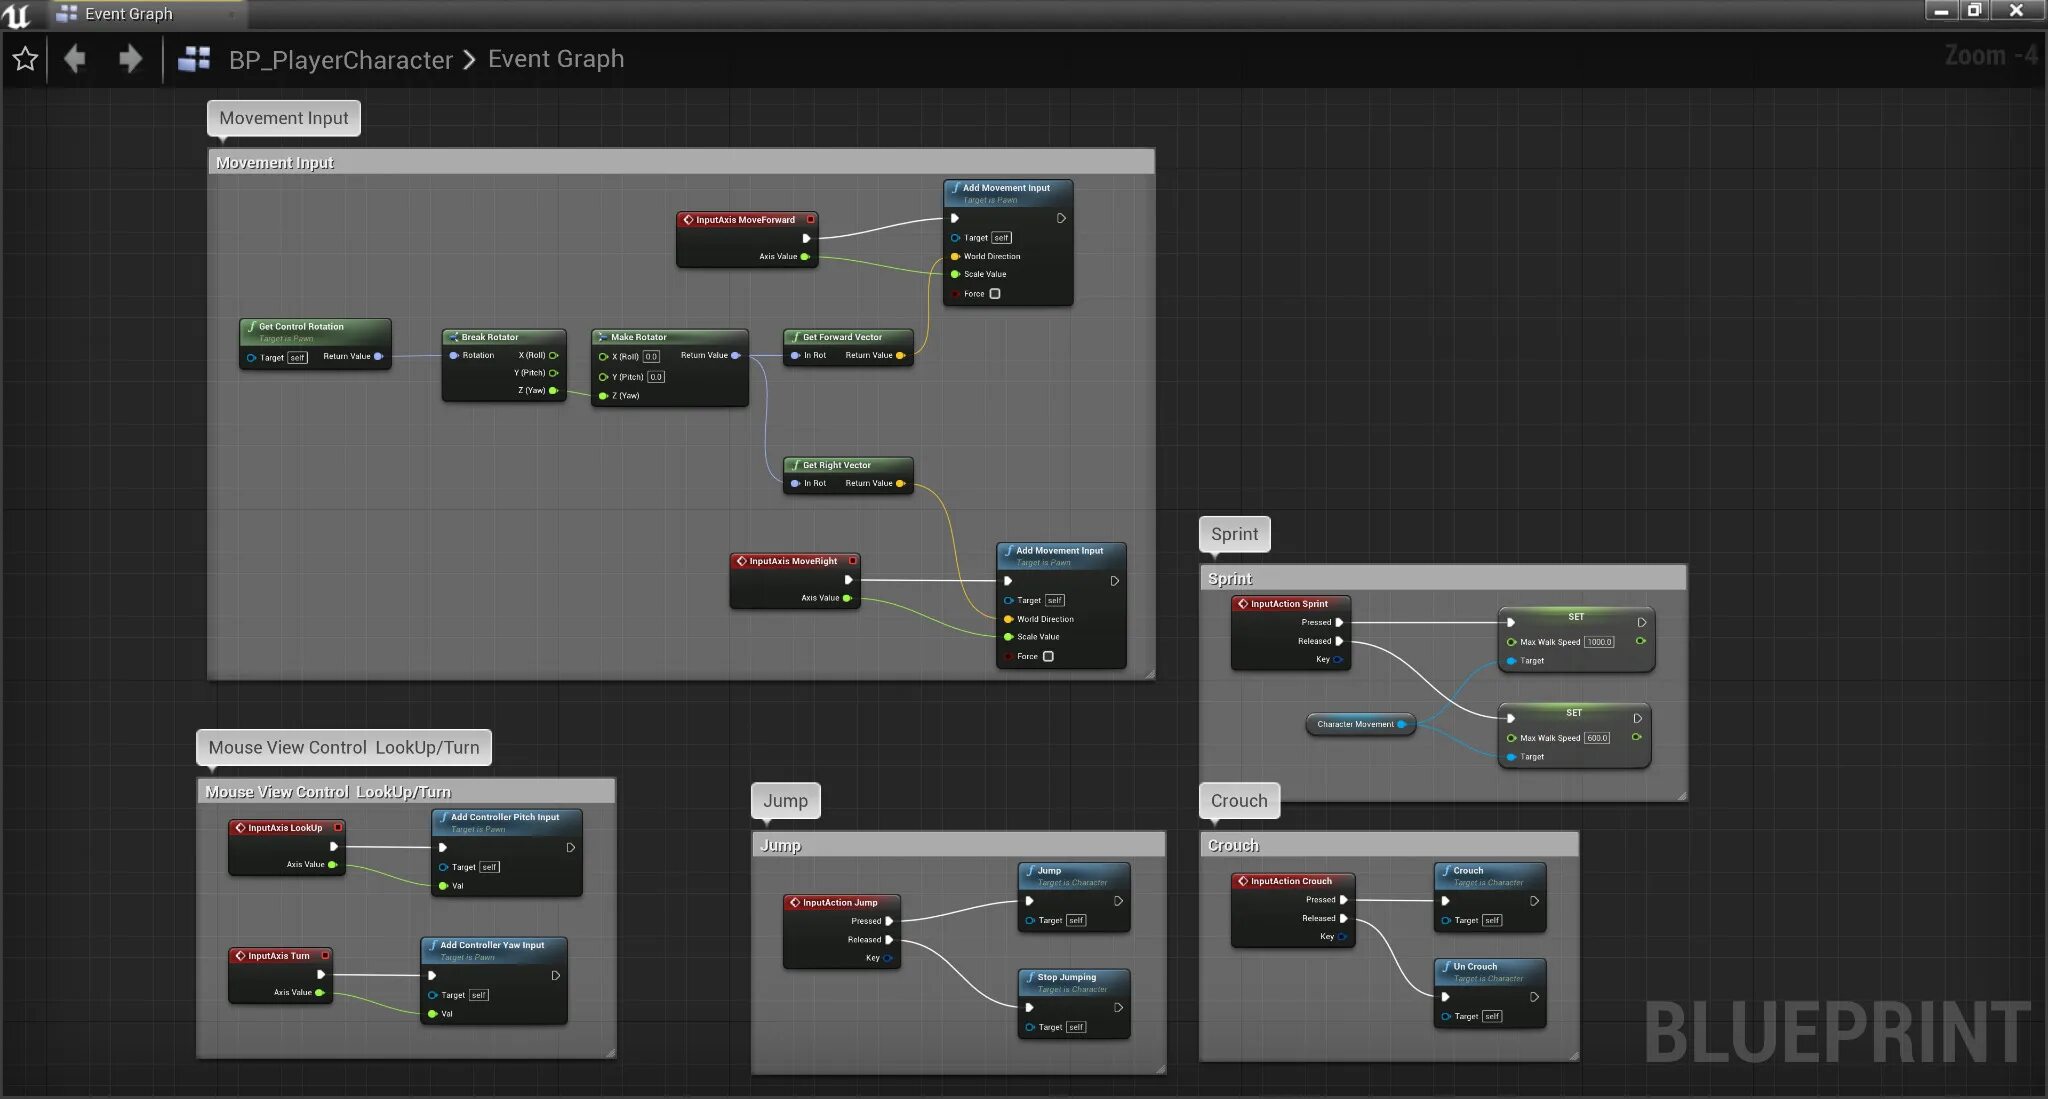
Task: Click X (Roll) value field in Make Rotator
Action: (651, 357)
